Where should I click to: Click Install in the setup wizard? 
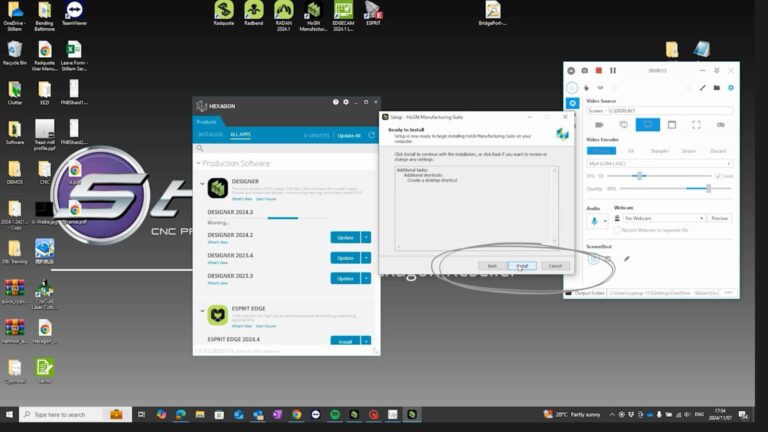[x=522, y=266]
